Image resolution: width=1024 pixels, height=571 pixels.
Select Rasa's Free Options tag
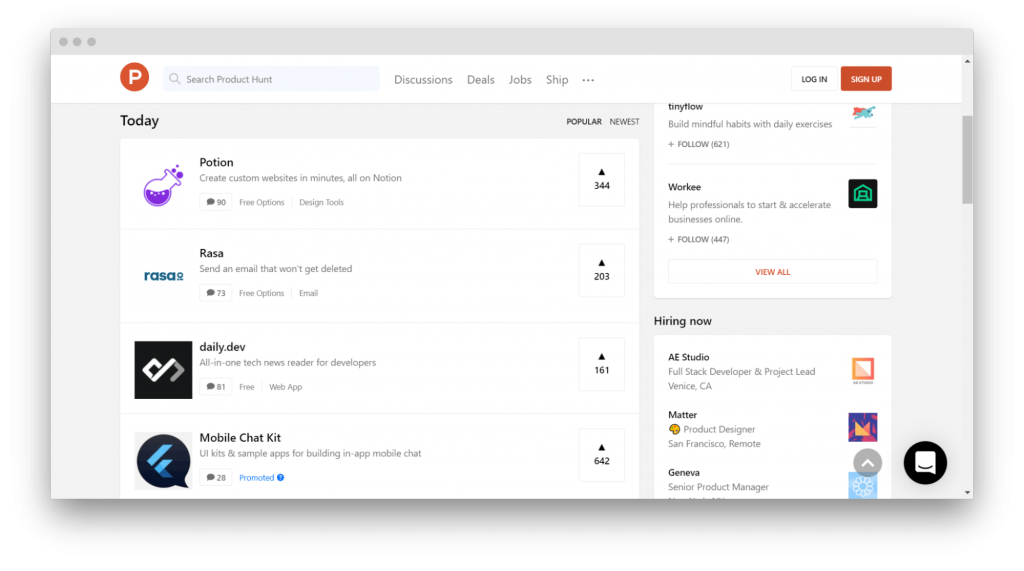click(261, 293)
